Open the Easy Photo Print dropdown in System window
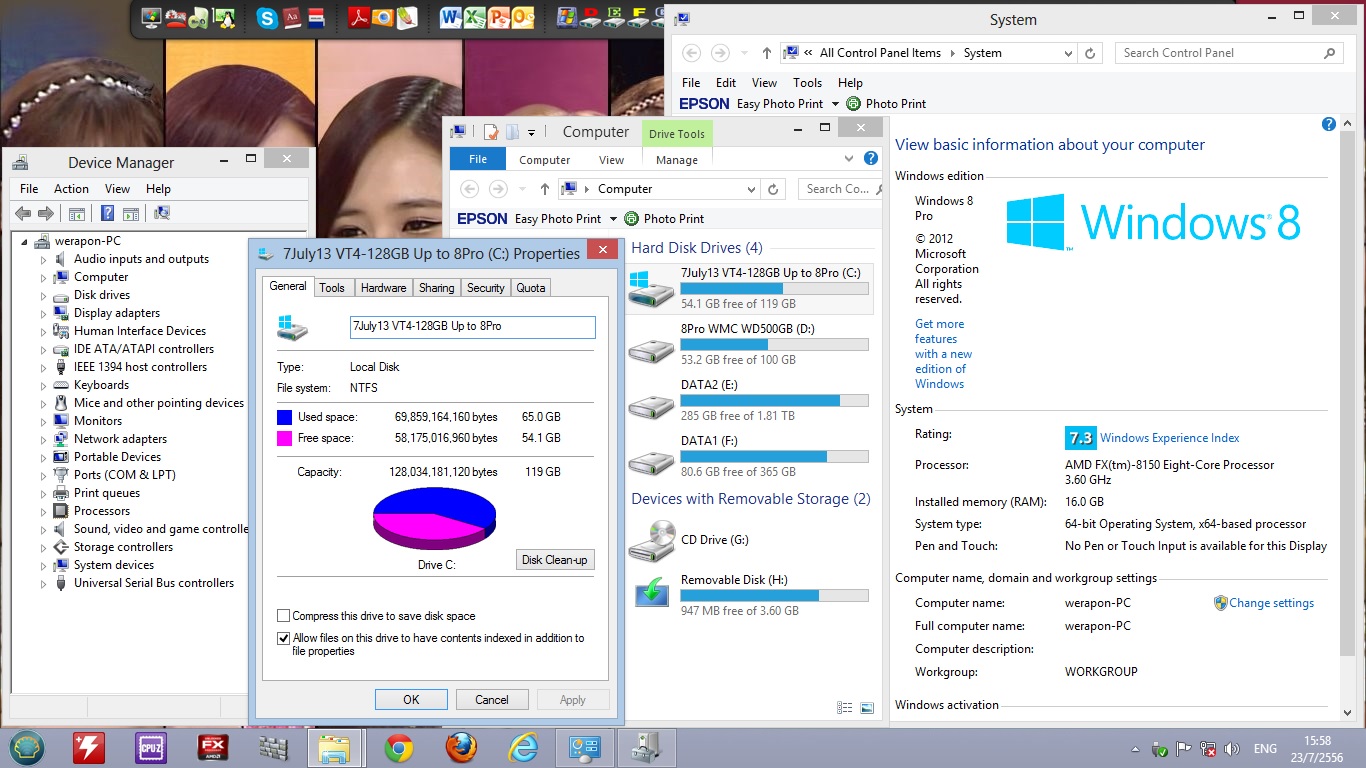This screenshot has width=1366, height=768. coord(835,104)
